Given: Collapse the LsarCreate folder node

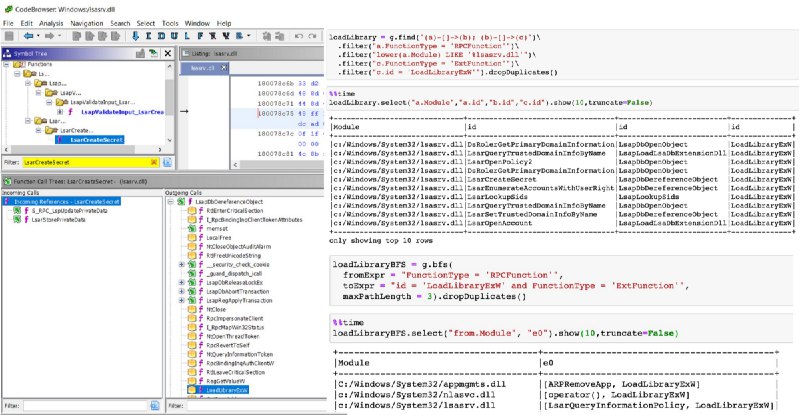Looking at the screenshot, I should pyautogui.click(x=38, y=130).
